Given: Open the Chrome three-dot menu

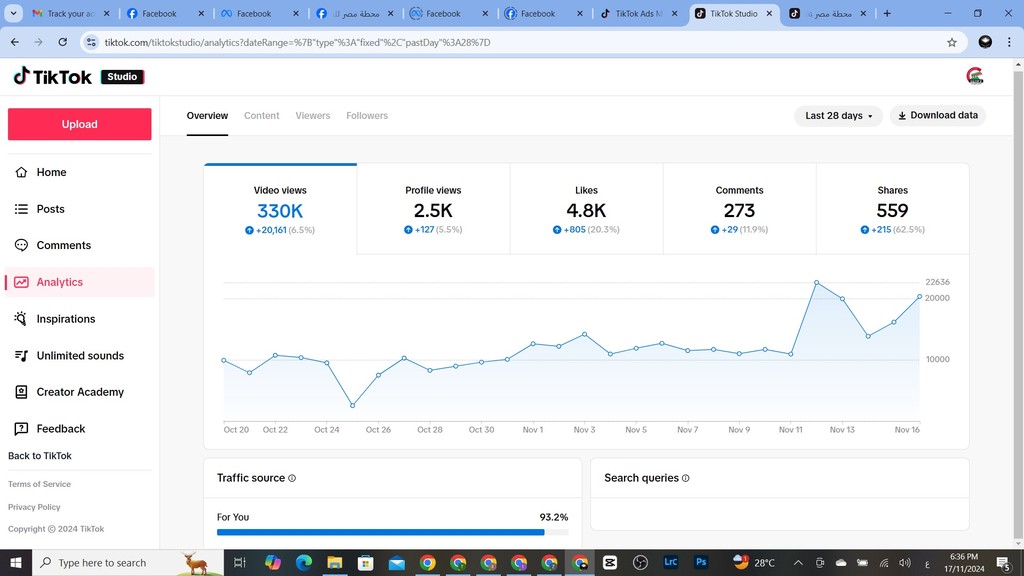Looking at the screenshot, I should coord(1009,42).
